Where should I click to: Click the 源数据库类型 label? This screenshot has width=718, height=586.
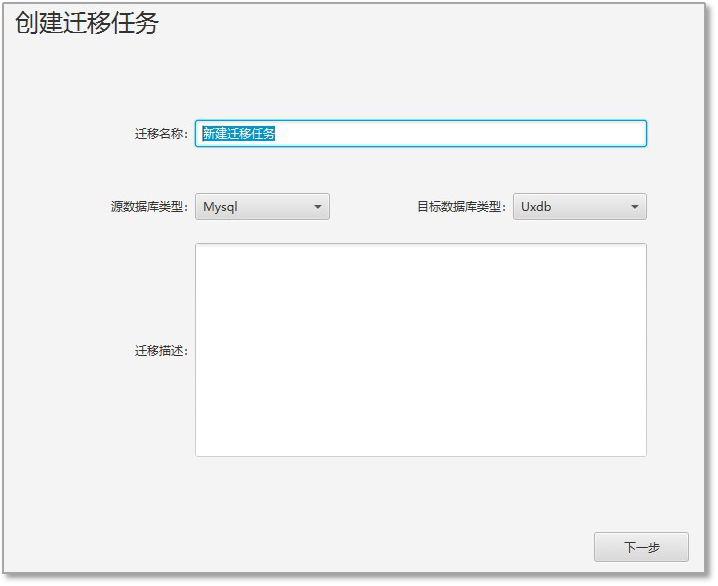click(149, 207)
